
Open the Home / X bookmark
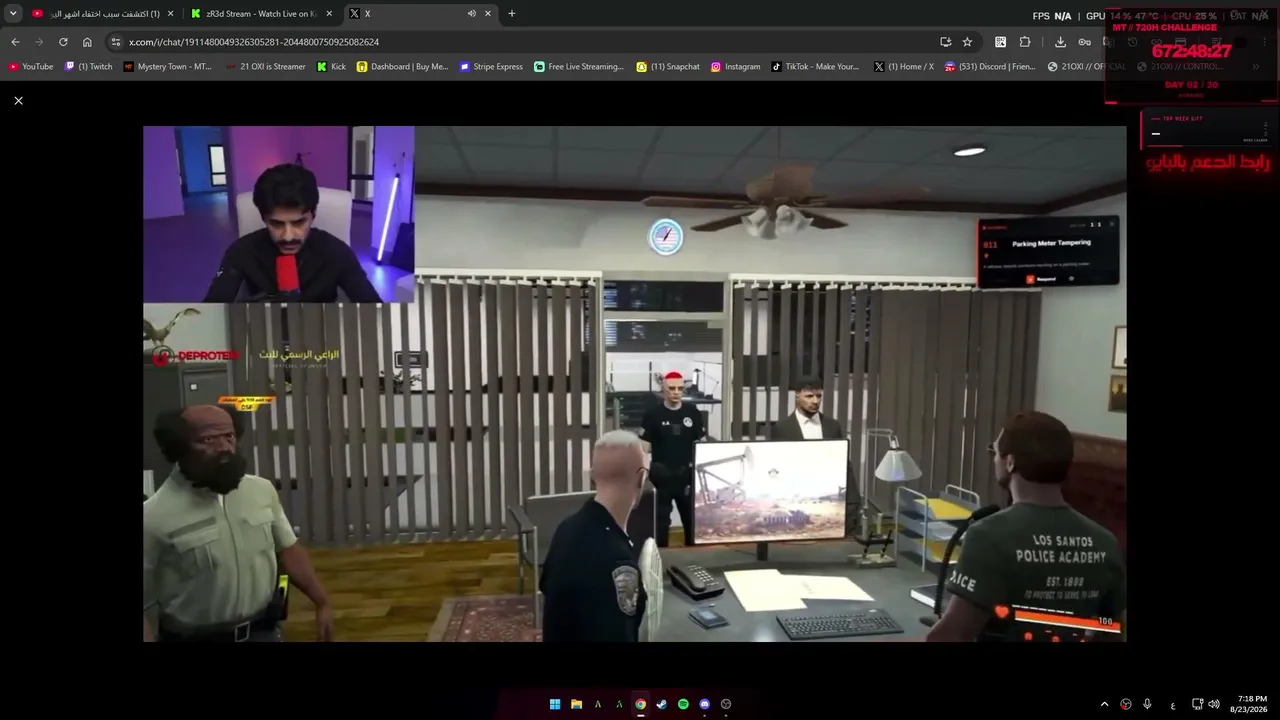coord(904,67)
